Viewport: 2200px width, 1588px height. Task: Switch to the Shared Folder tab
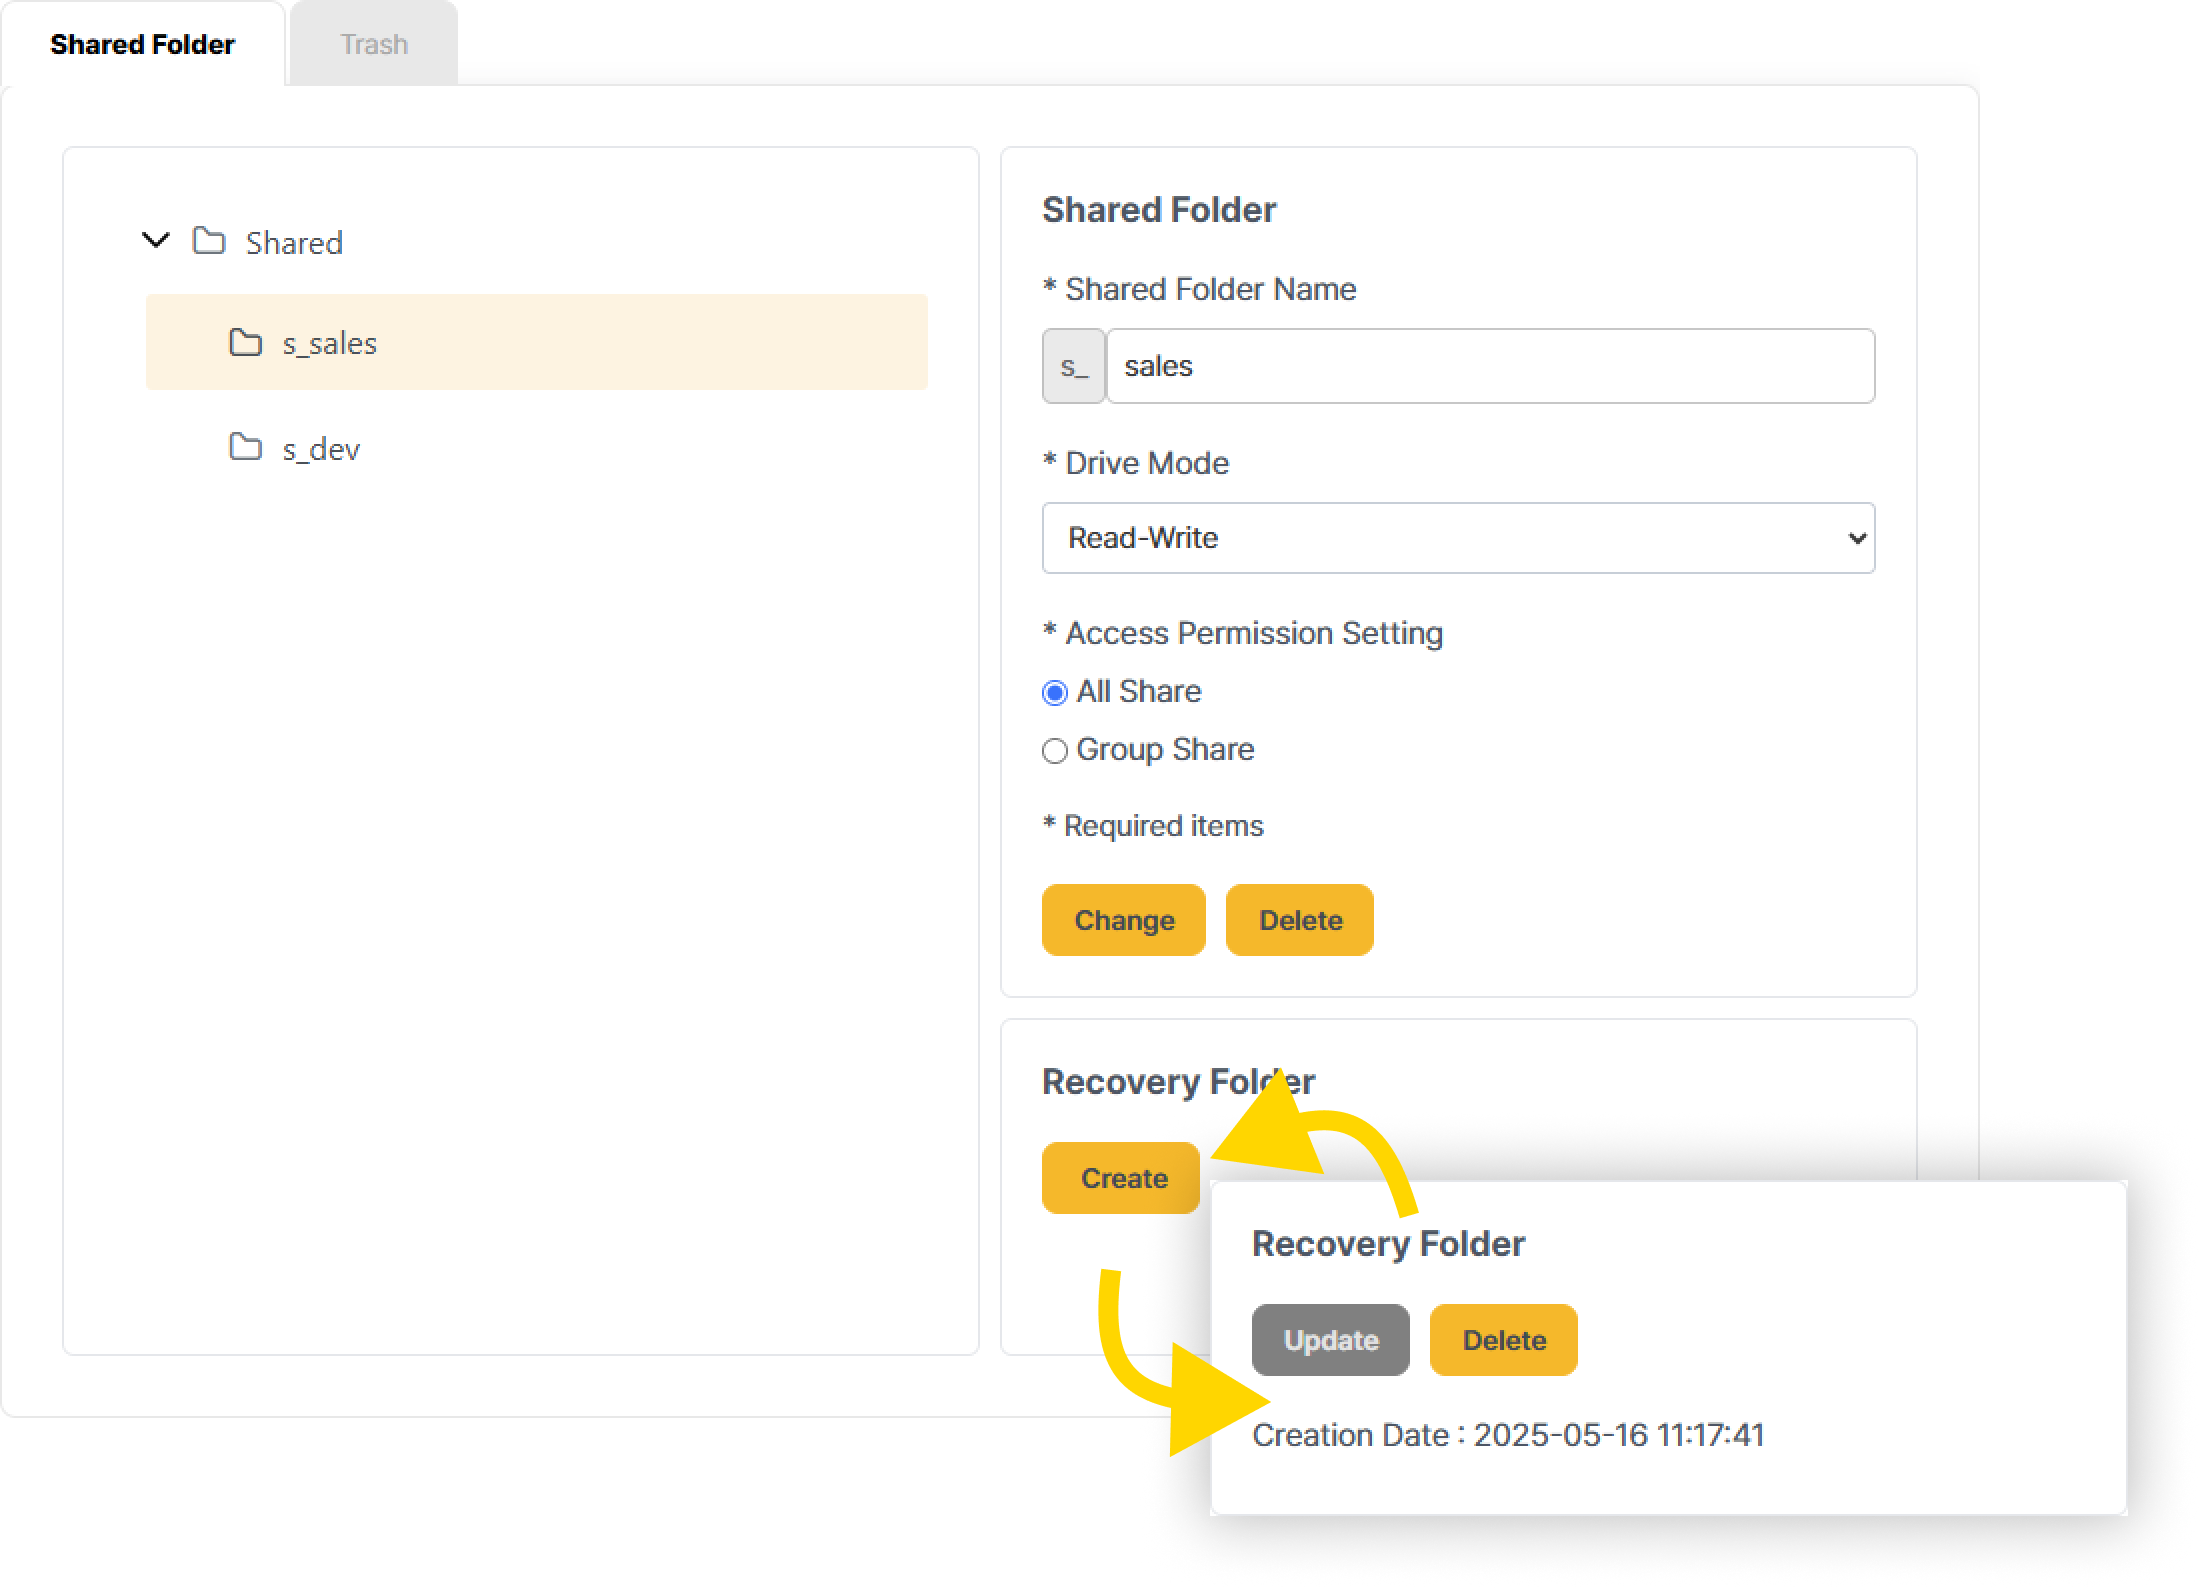(142, 44)
